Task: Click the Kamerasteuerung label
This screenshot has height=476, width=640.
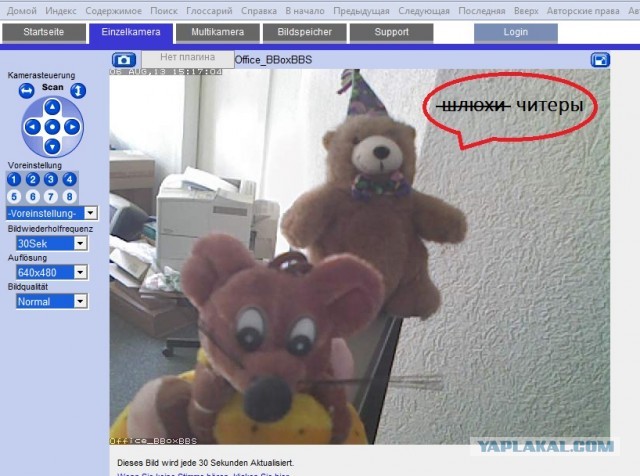Action: 41,76
